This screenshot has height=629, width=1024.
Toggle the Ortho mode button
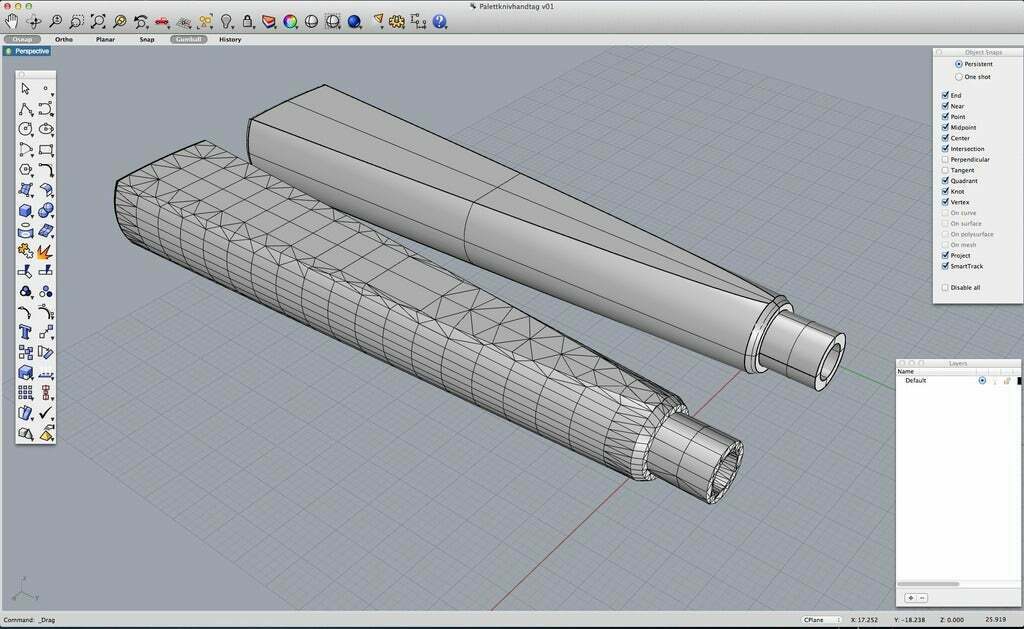coord(64,39)
